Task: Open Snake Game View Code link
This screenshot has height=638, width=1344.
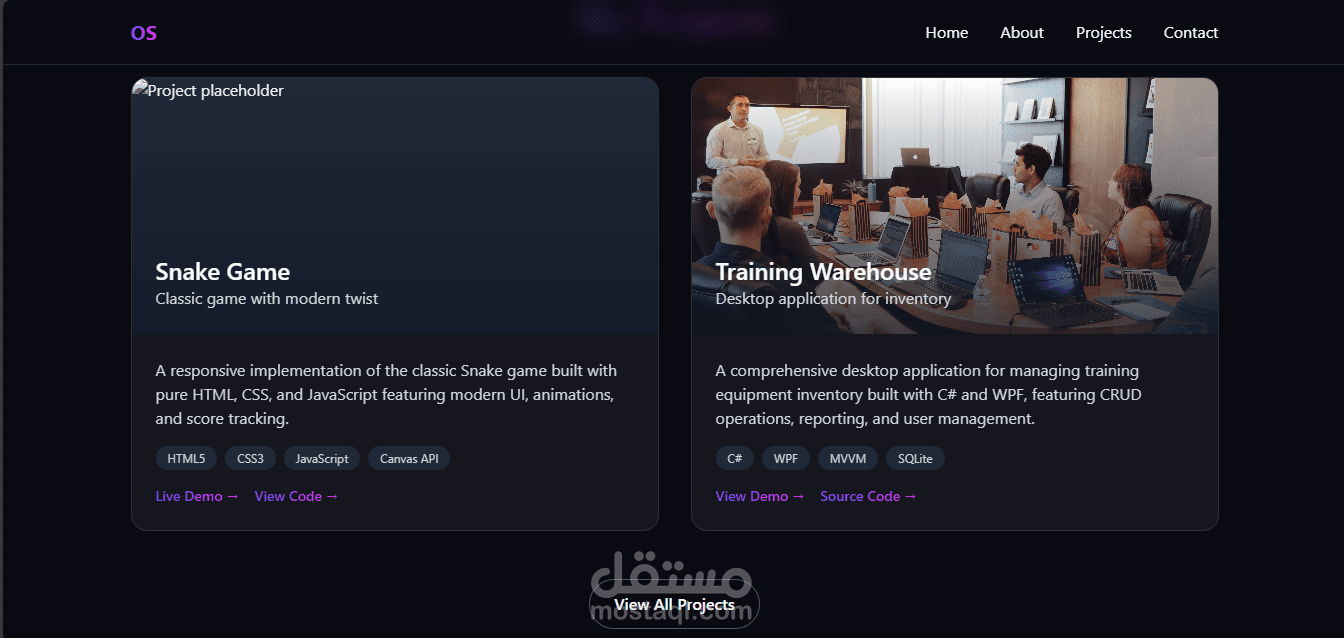Action: pyautogui.click(x=296, y=496)
